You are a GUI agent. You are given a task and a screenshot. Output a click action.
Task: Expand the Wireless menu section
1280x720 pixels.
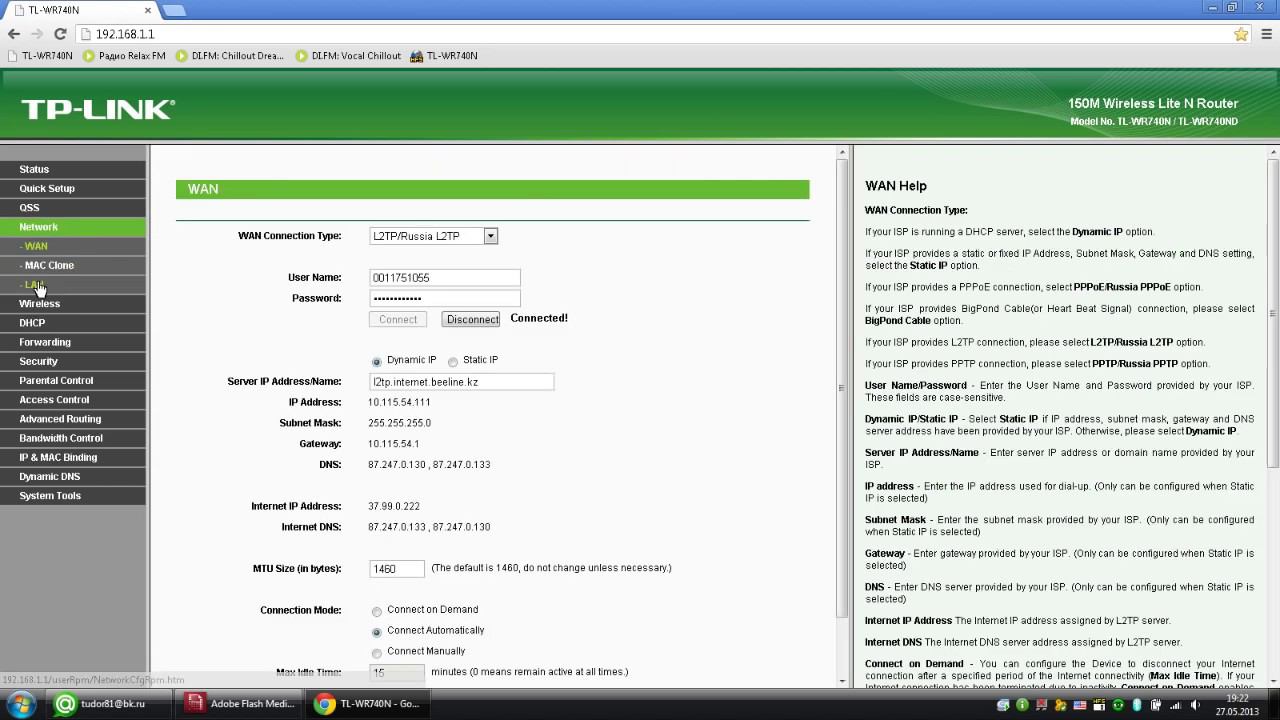73,303
